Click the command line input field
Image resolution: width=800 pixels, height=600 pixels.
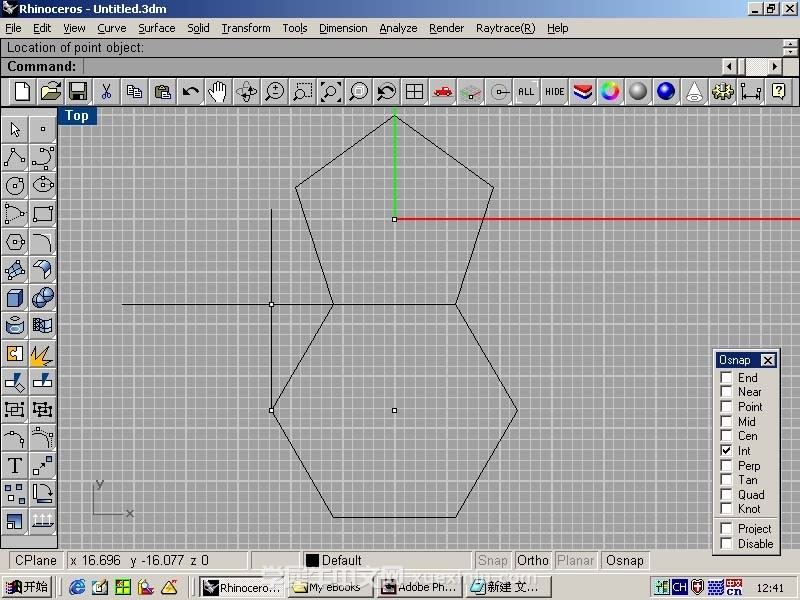pyautogui.click(x=402, y=66)
